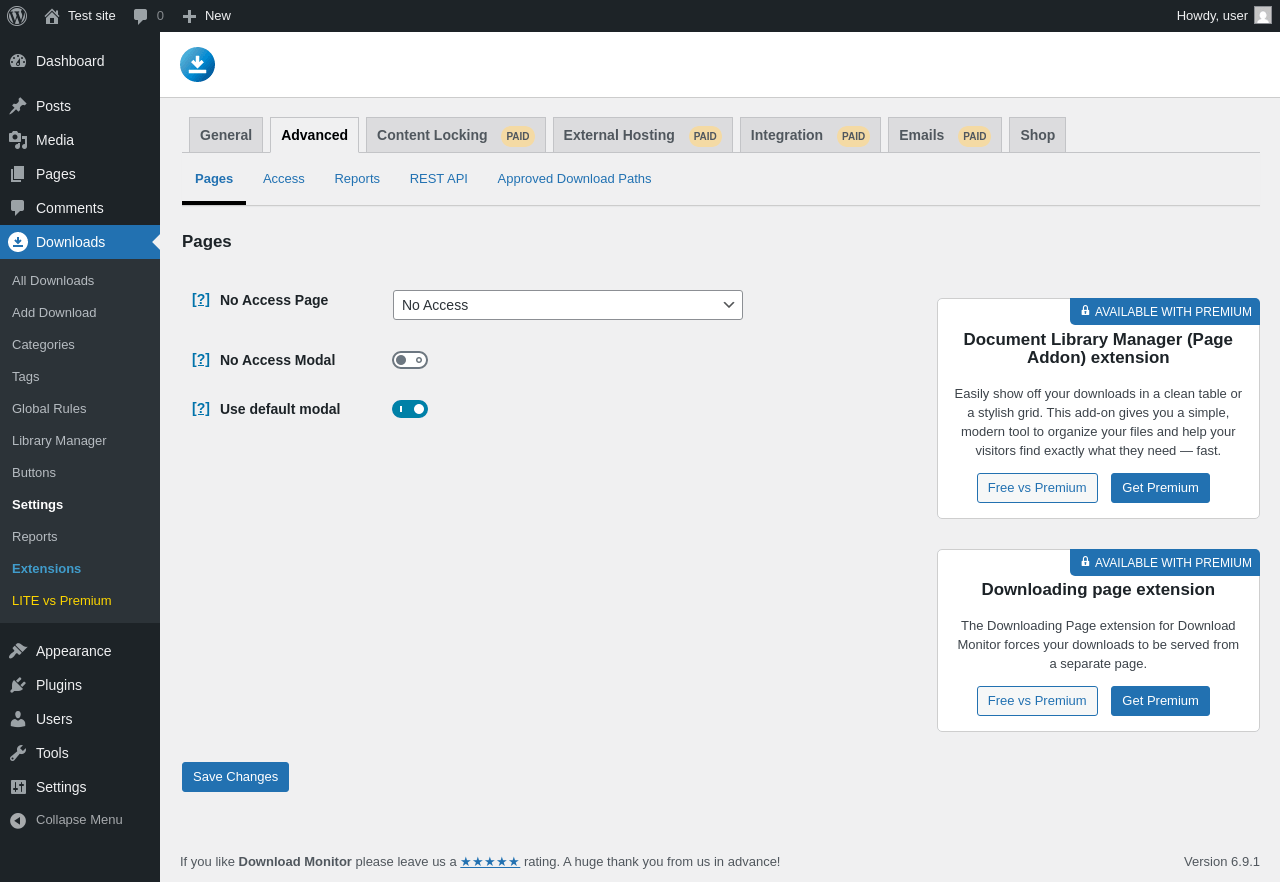
Task: Click the Plugins plug icon
Action: tap(18, 685)
